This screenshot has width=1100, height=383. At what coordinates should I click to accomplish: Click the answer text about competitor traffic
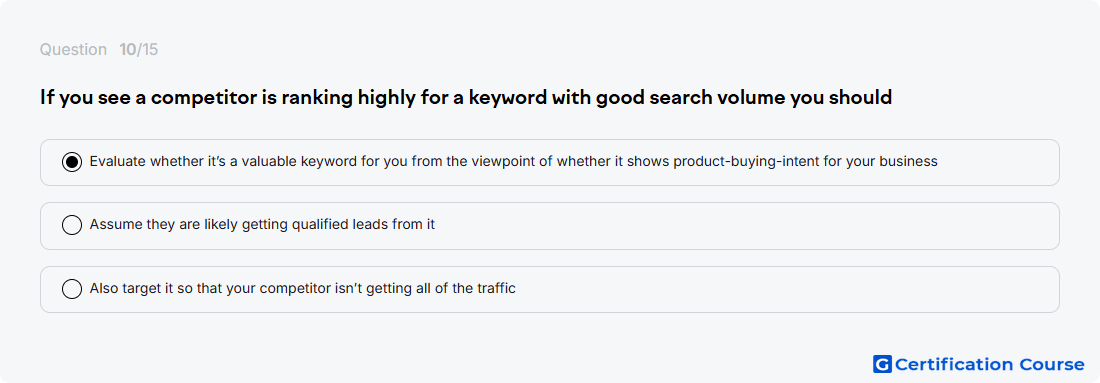point(302,288)
